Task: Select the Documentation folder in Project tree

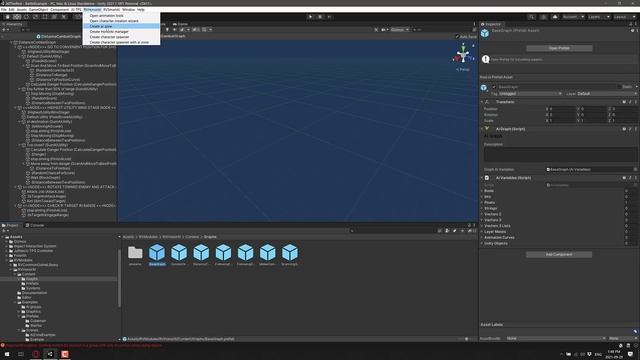Action: (x=32, y=293)
